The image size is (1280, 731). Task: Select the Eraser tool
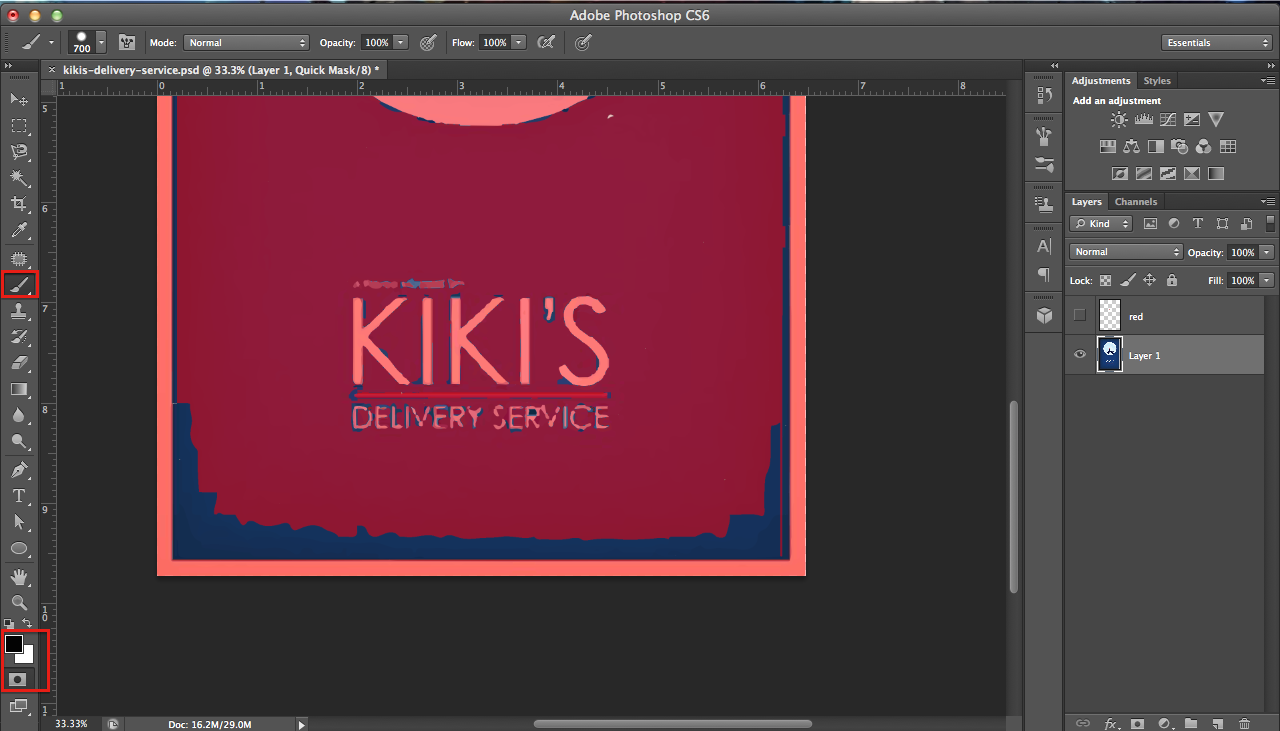19,363
